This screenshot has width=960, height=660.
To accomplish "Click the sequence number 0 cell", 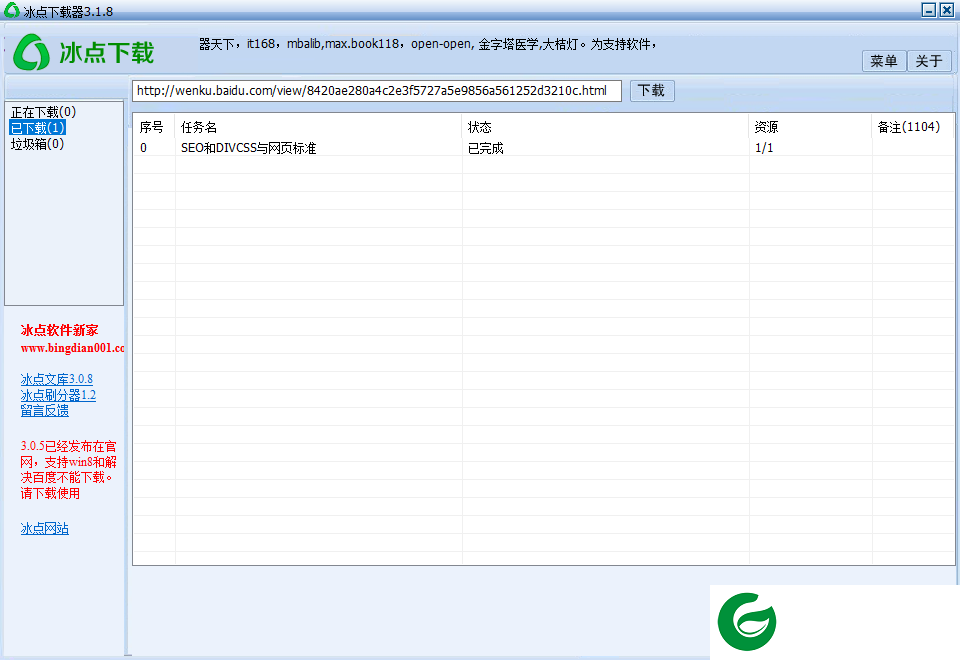I will pyautogui.click(x=143, y=148).
